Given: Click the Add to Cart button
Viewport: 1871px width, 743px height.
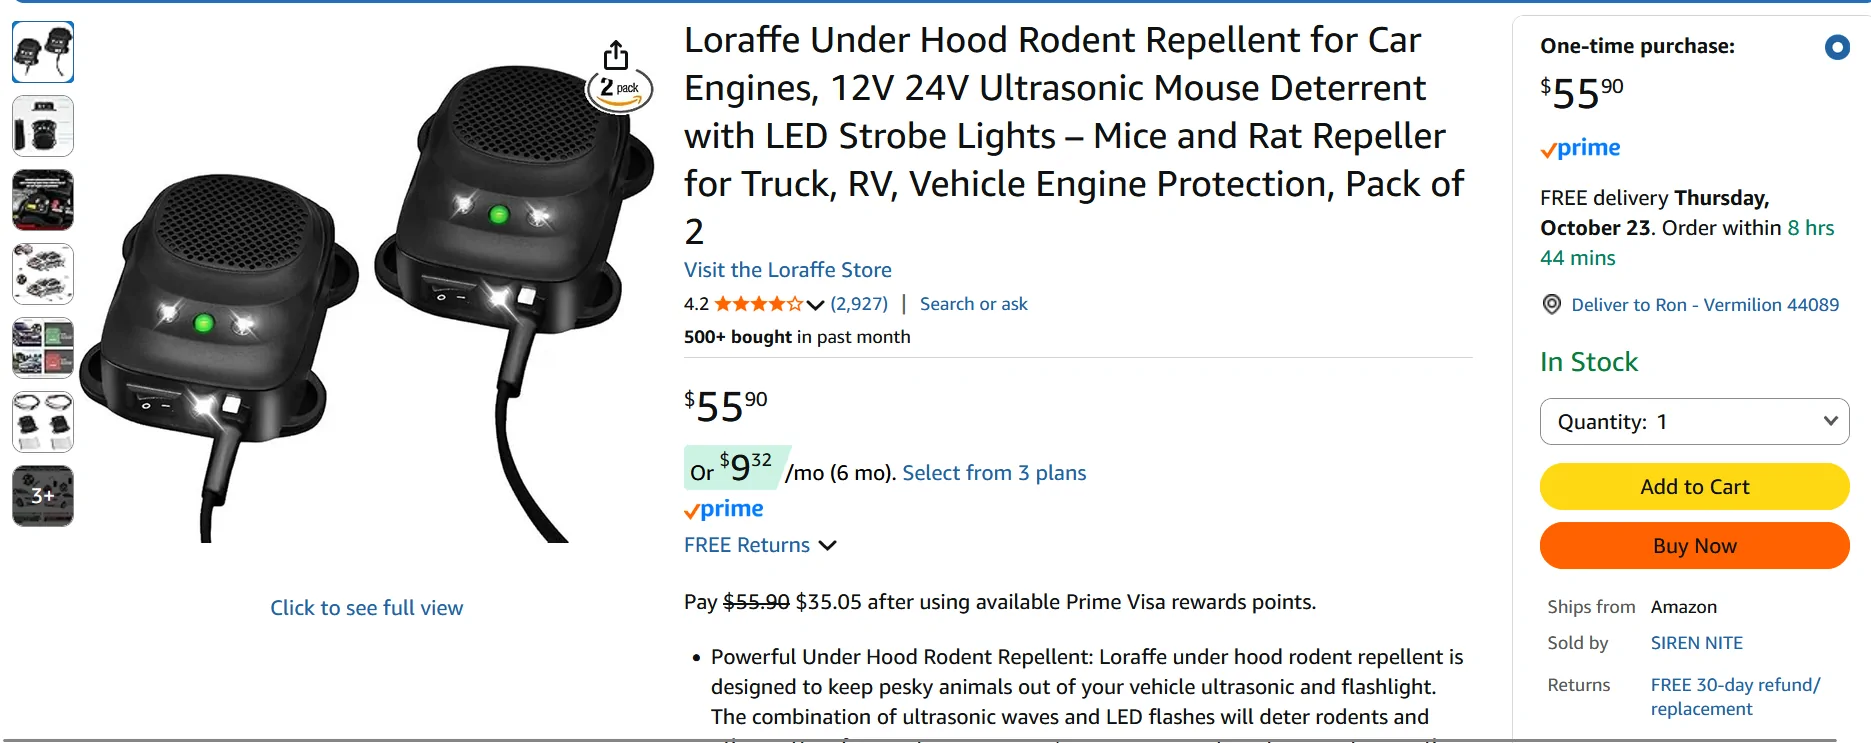Looking at the screenshot, I should pos(1694,487).
